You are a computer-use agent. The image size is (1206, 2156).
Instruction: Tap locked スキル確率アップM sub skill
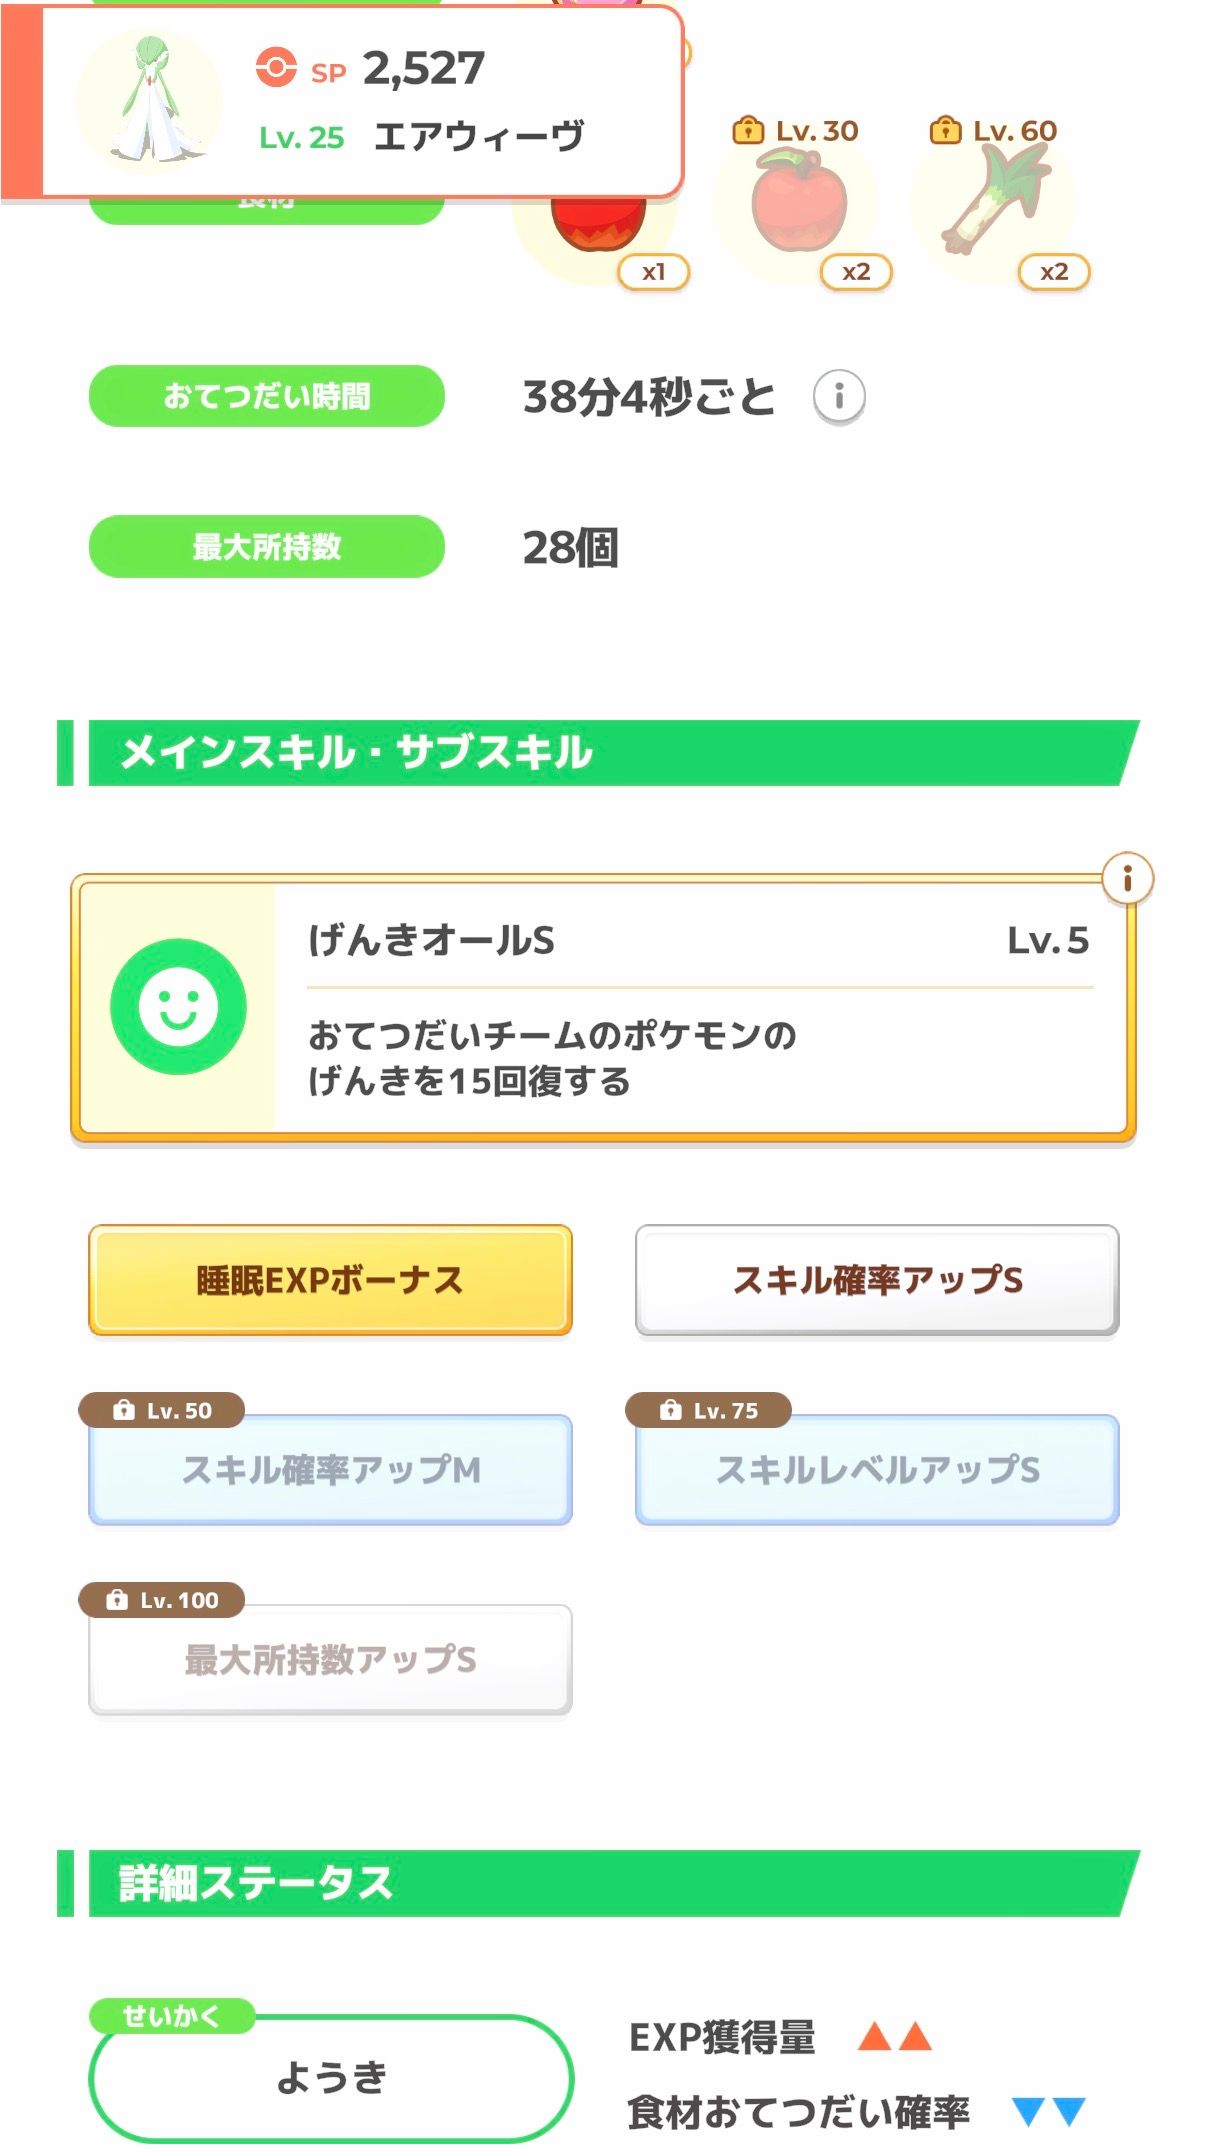click(x=330, y=1471)
